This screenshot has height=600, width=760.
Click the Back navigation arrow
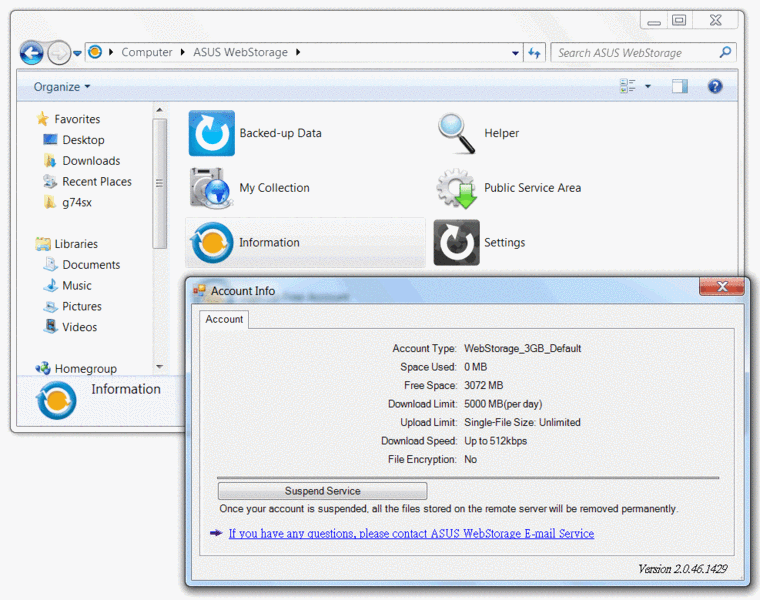(x=32, y=53)
